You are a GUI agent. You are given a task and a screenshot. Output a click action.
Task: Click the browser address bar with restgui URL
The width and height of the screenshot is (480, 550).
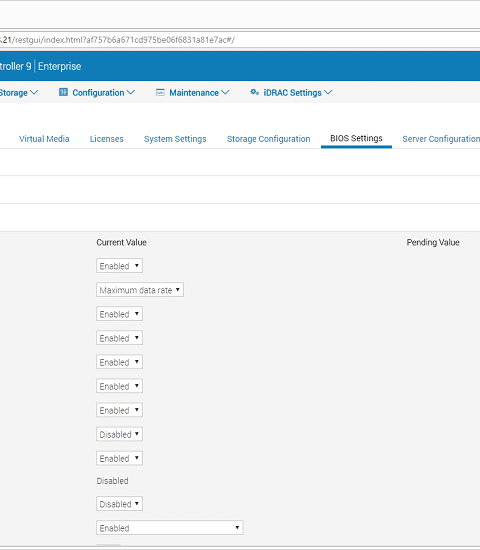click(x=240, y=40)
